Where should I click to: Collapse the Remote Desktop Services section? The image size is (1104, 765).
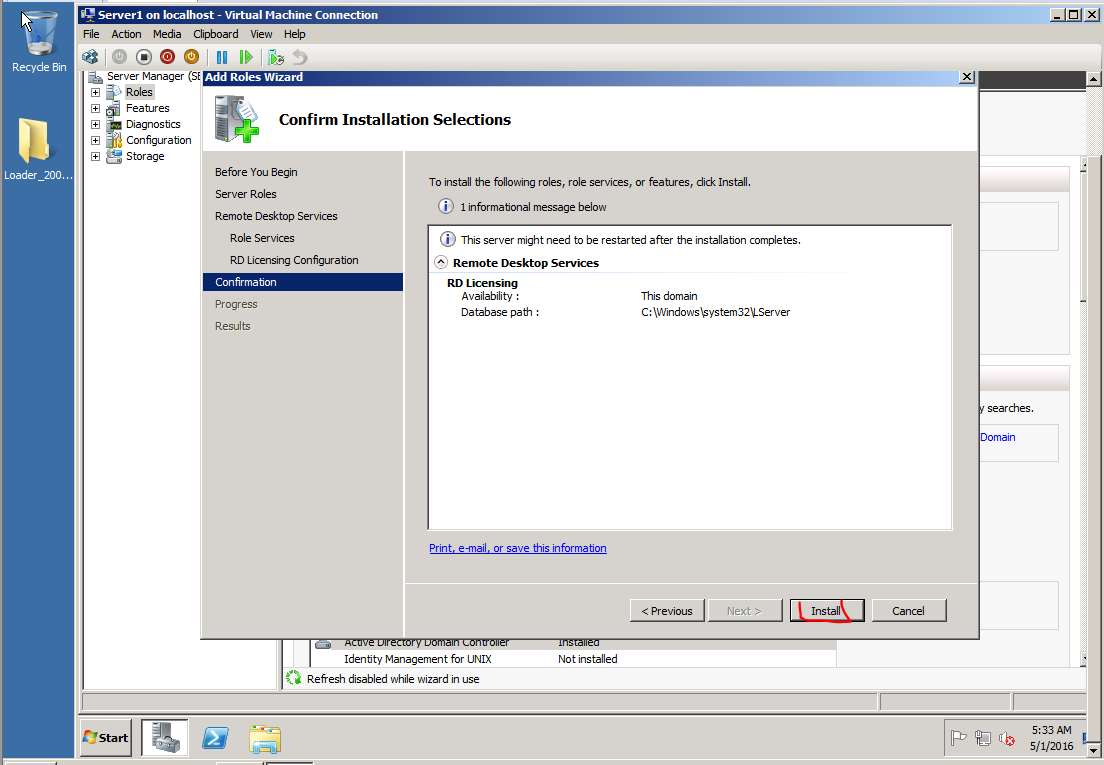[441, 262]
